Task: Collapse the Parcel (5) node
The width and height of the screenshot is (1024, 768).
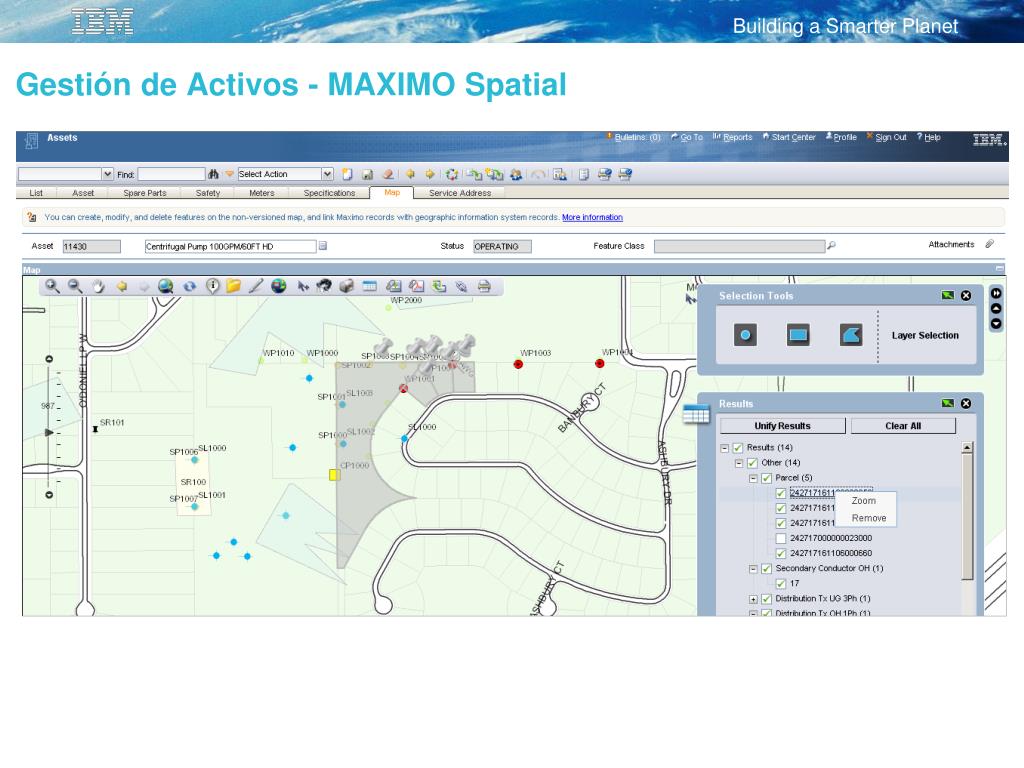Action: [753, 478]
